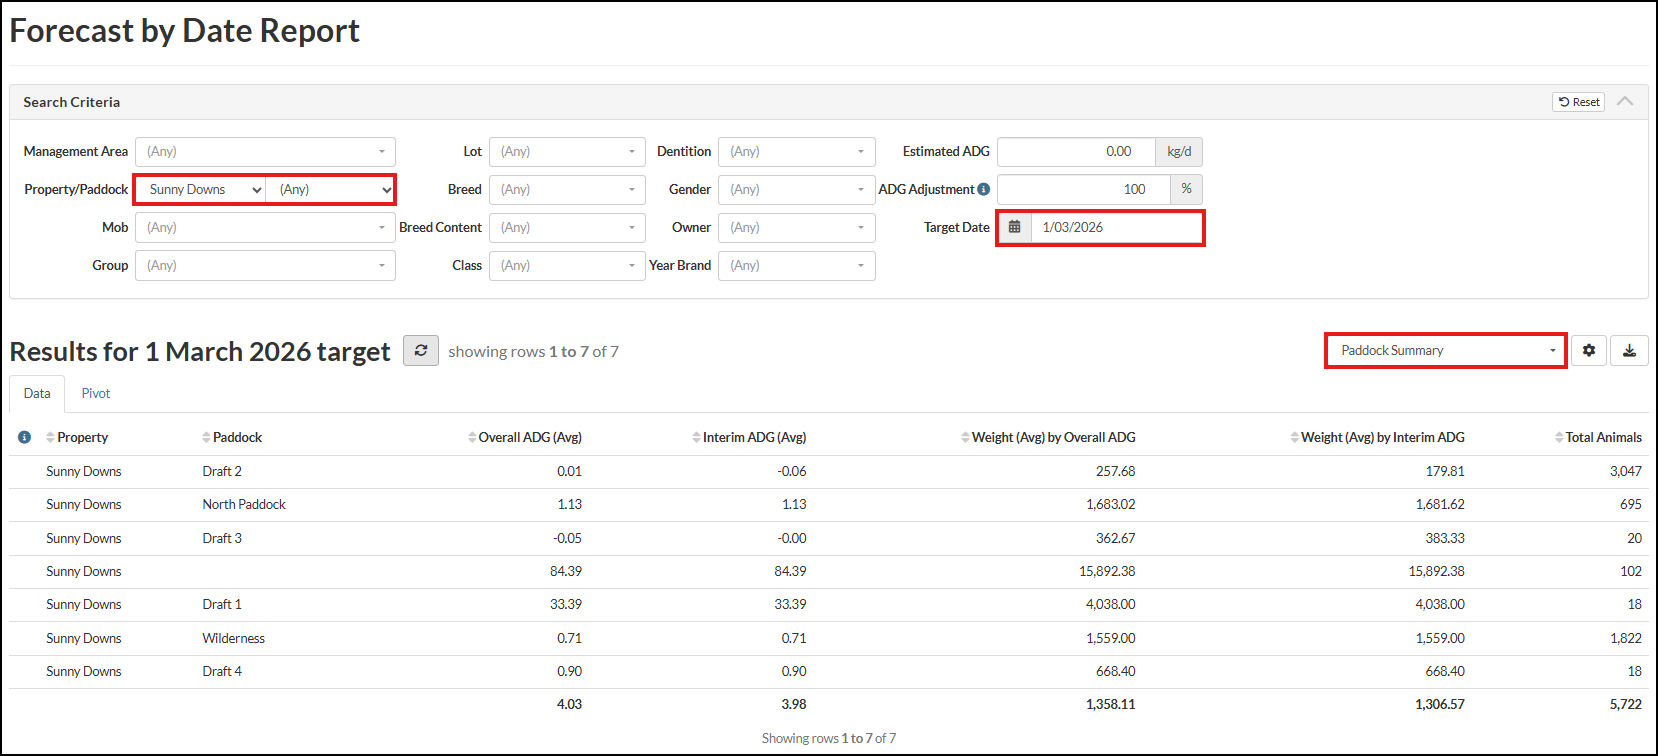The height and width of the screenshot is (756, 1658).
Task: Open the Class dropdown
Action: [x=567, y=266]
